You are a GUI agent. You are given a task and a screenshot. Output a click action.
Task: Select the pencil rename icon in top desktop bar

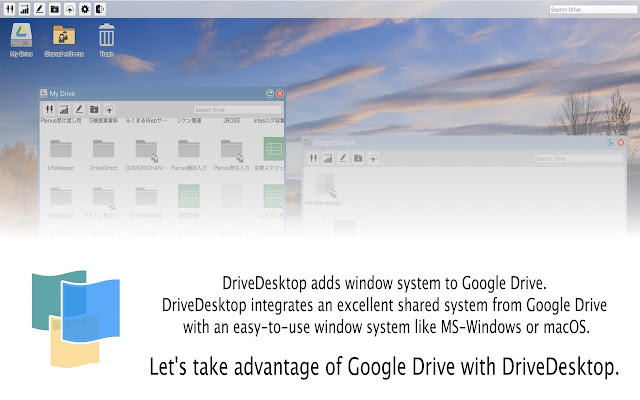[x=40, y=9]
